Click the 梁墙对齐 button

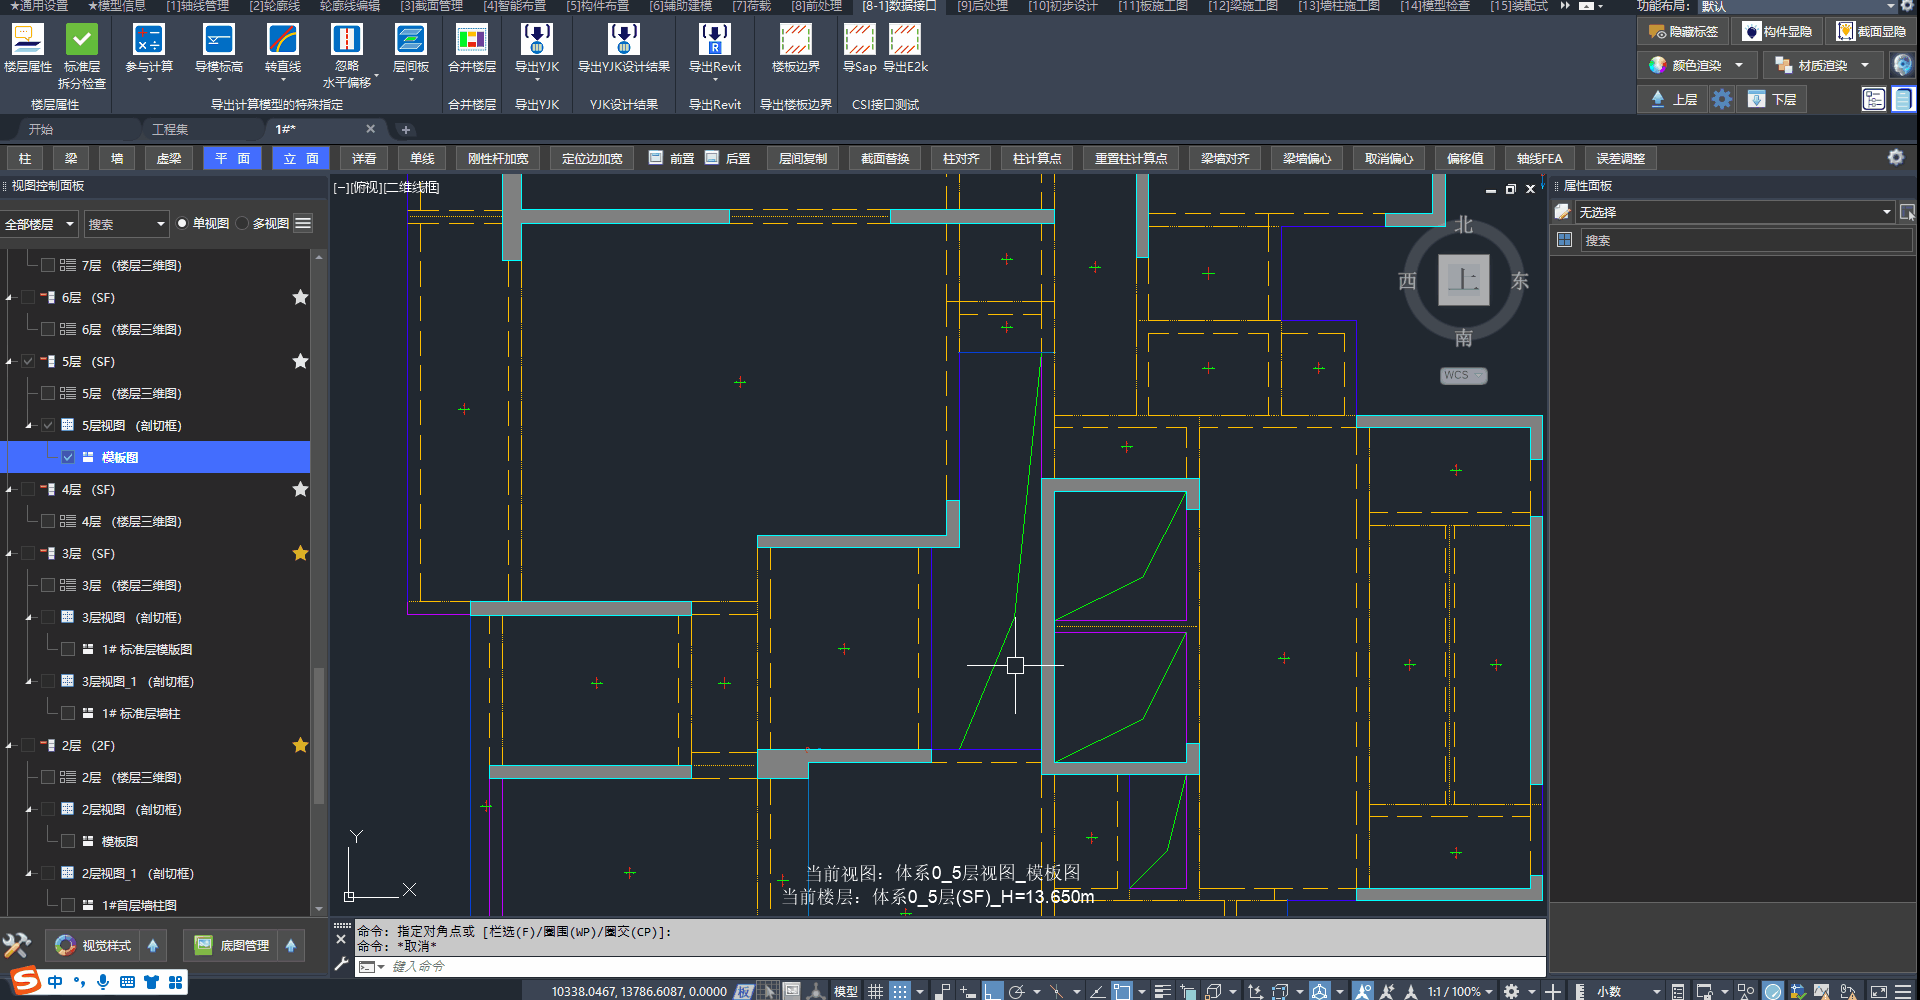(1225, 158)
